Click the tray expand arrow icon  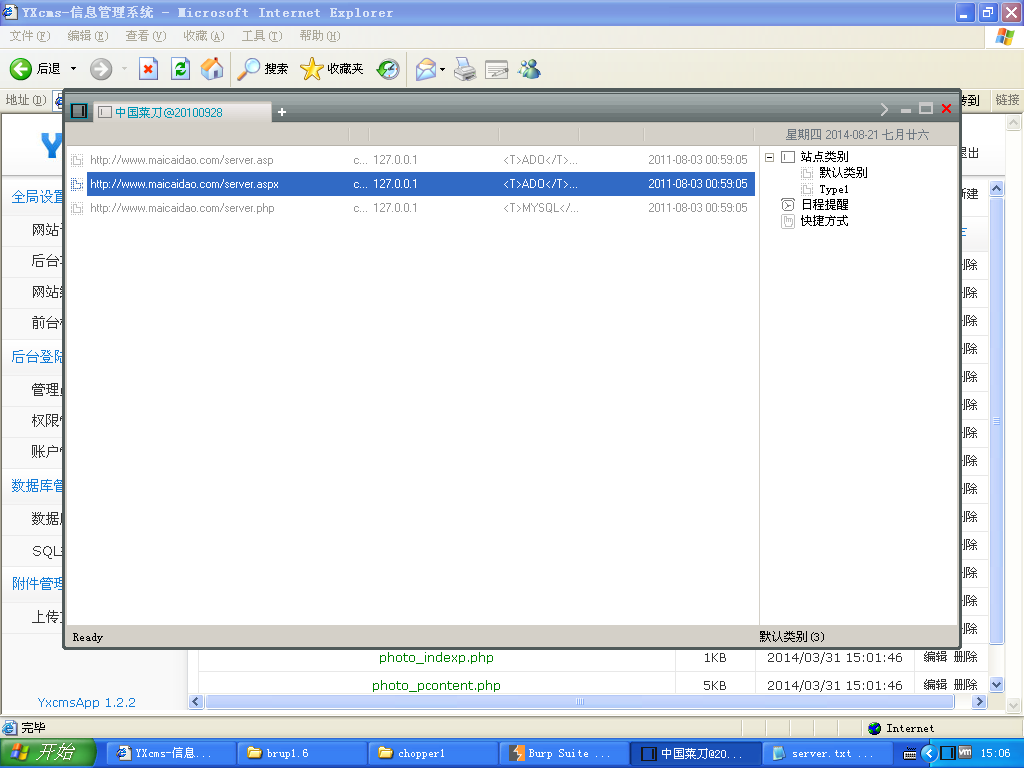pyautogui.click(x=929, y=754)
